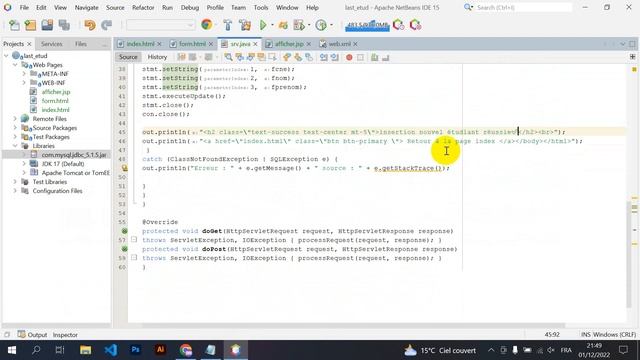Select form.html in project tree
The image size is (640, 360).
coord(55,101)
